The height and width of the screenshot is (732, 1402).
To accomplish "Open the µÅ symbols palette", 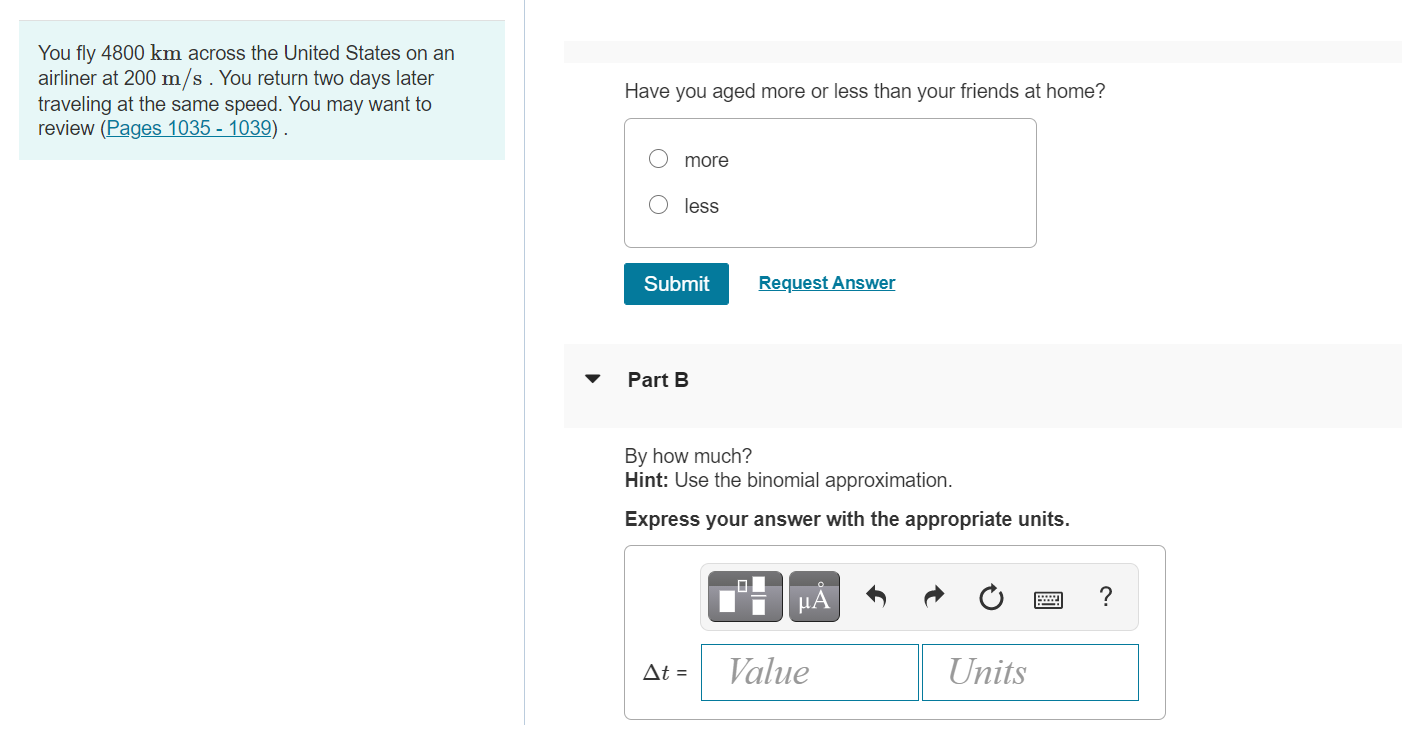I will pyautogui.click(x=814, y=597).
